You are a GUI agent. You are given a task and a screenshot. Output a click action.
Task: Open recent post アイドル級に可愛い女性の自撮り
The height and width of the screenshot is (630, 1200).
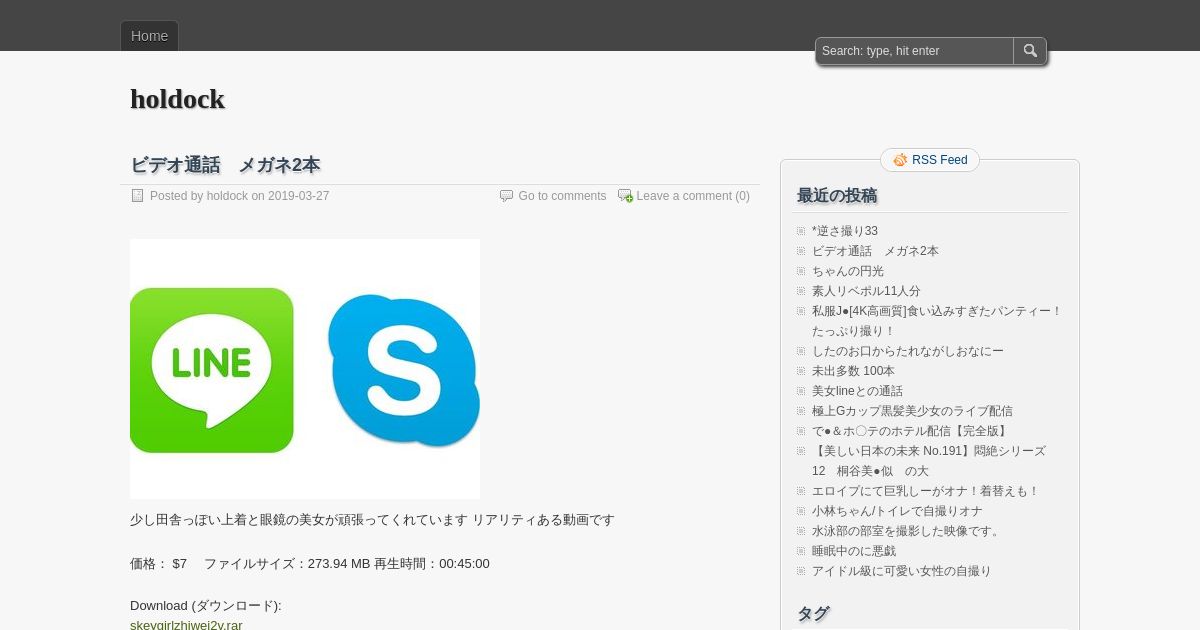pos(901,571)
